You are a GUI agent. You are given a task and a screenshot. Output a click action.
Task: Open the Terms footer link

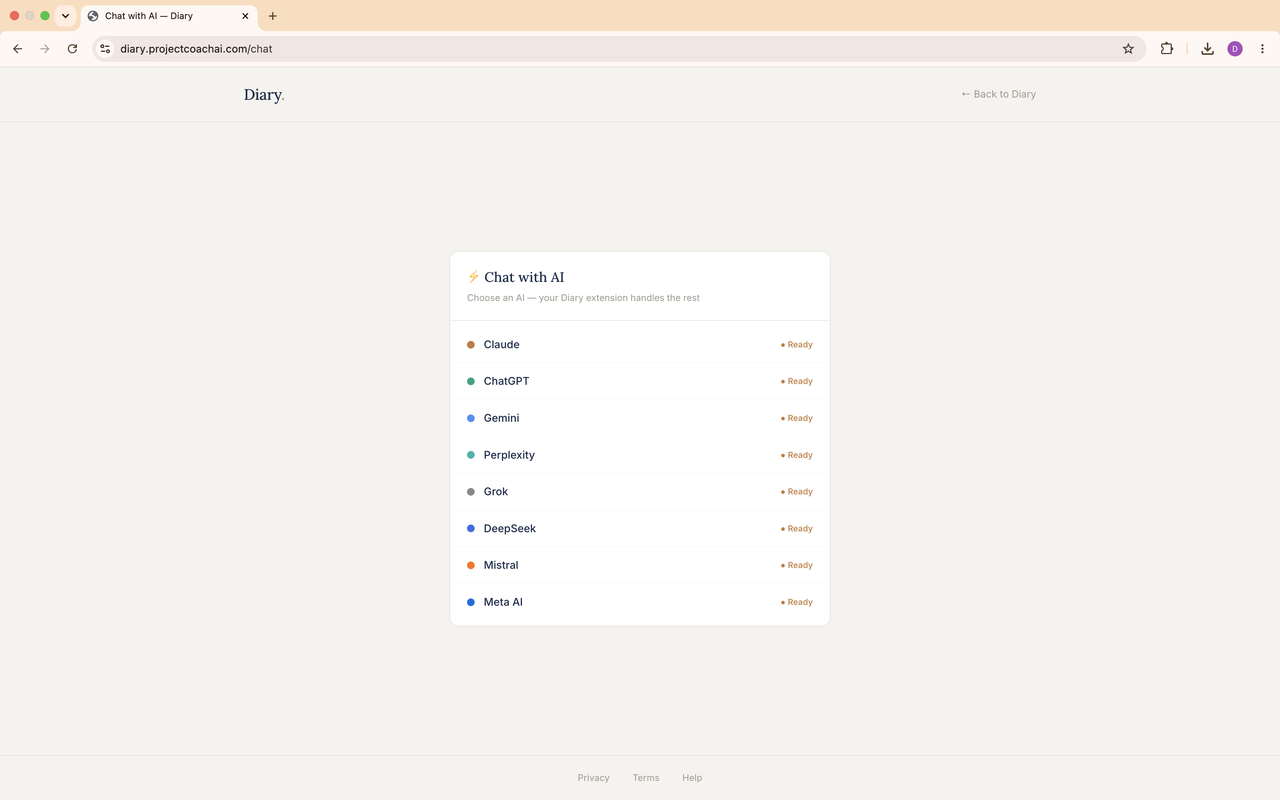coord(646,778)
